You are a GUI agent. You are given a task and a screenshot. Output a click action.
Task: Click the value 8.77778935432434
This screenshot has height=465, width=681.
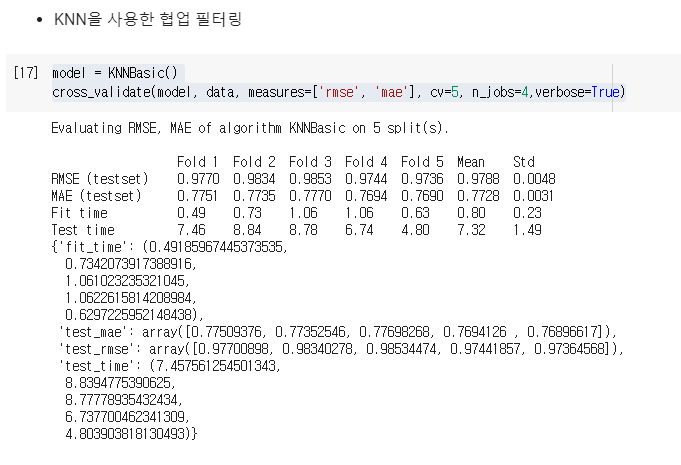click(124, 400)
